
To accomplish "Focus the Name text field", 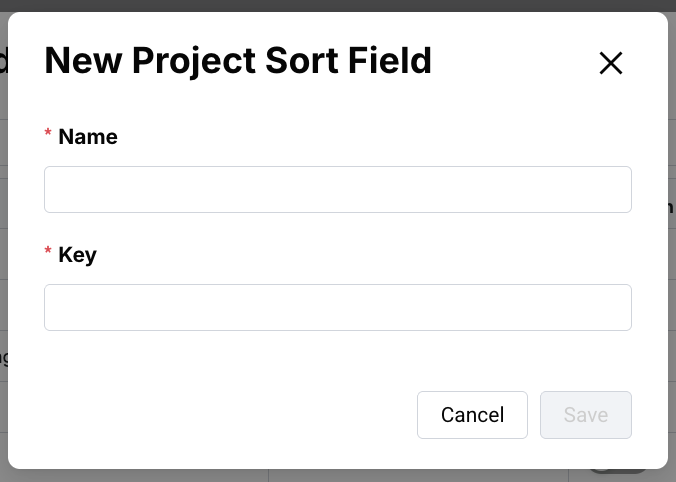I will (x=338, y=189).
